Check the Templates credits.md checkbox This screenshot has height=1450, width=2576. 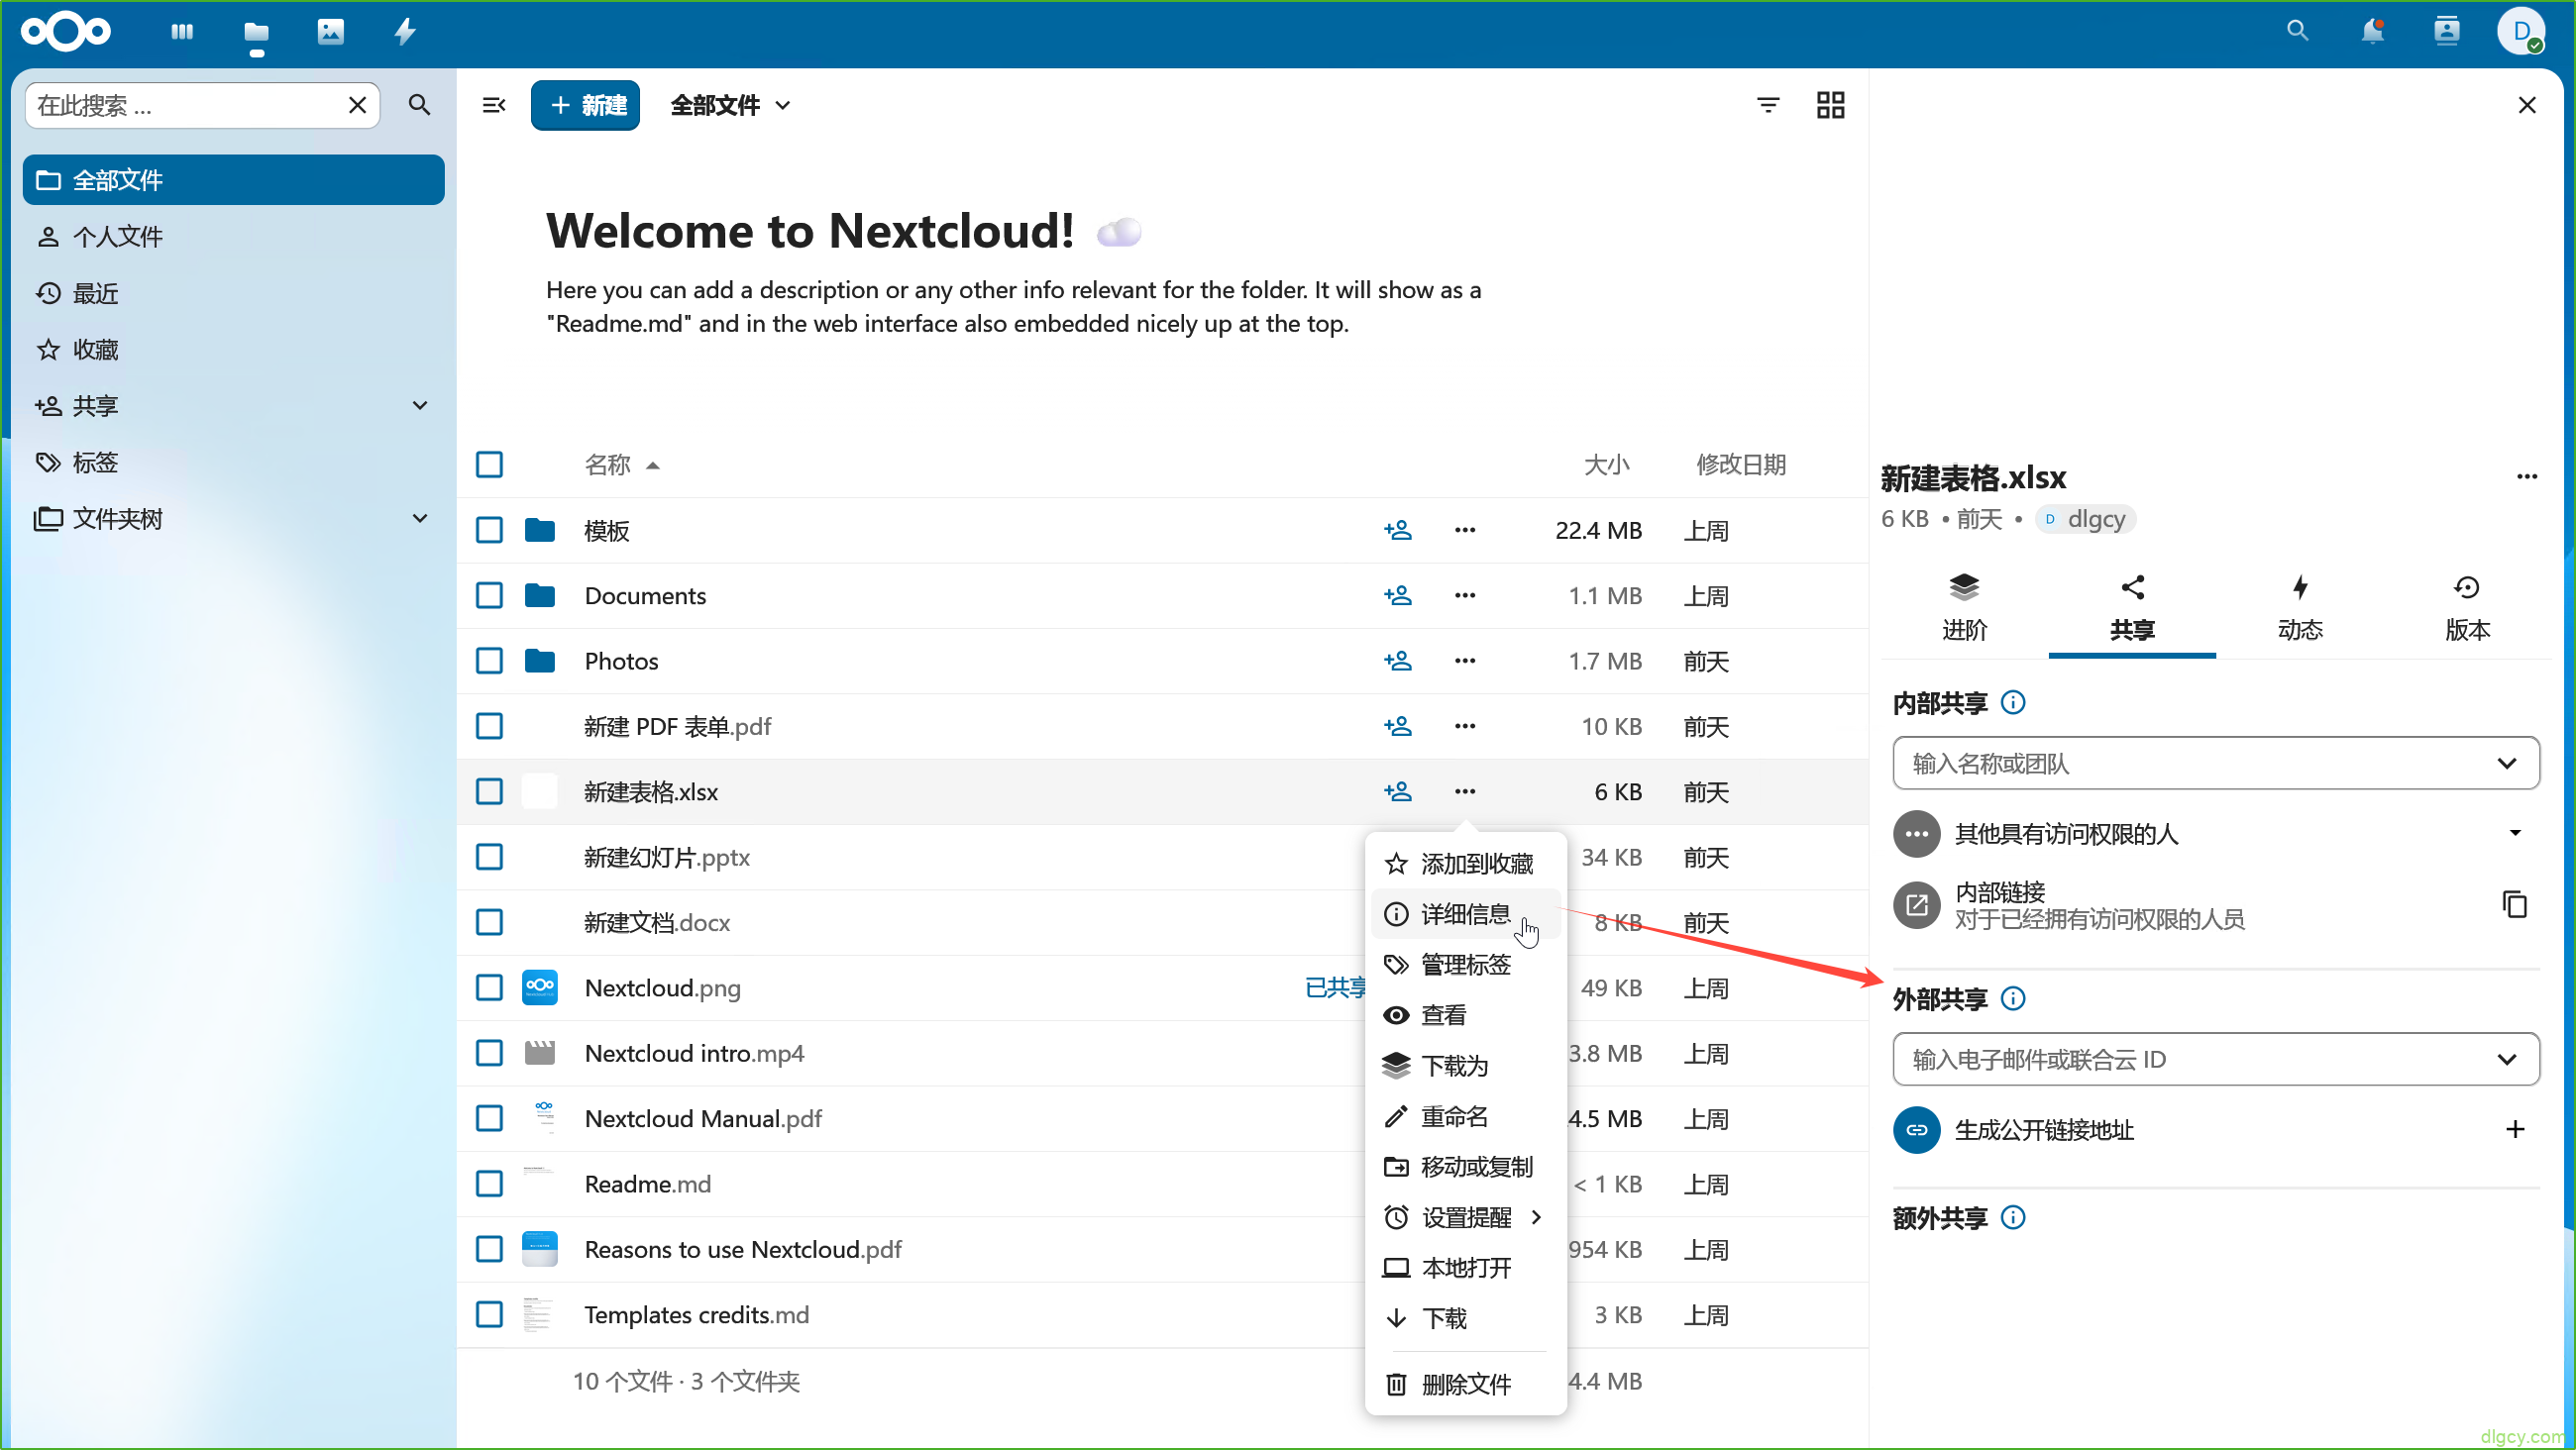(x=489, y=1314)
